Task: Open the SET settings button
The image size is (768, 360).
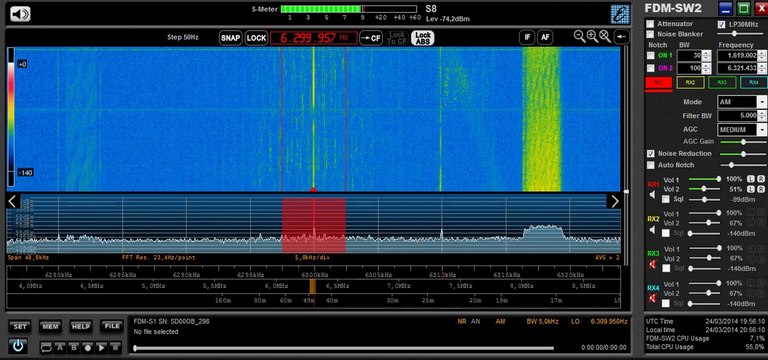Action: tap(19, 326)
